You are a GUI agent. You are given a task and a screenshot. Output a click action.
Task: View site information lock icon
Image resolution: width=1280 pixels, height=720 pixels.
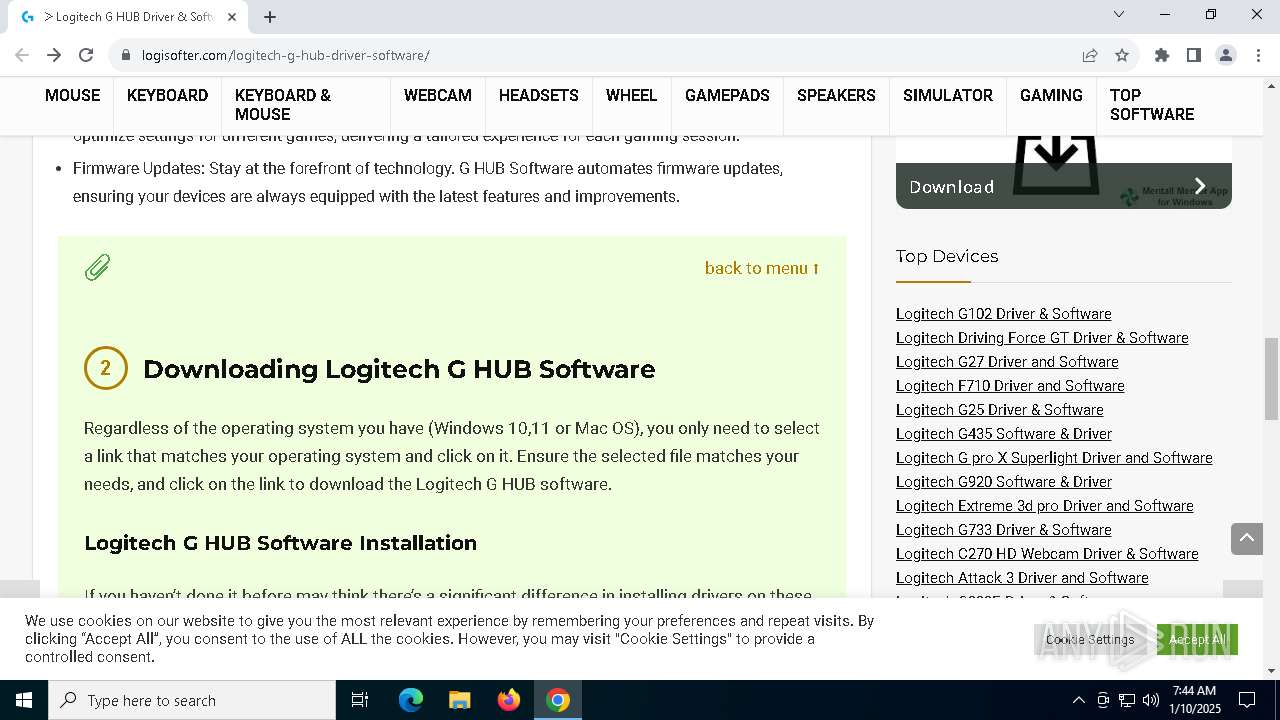(125, 55)
